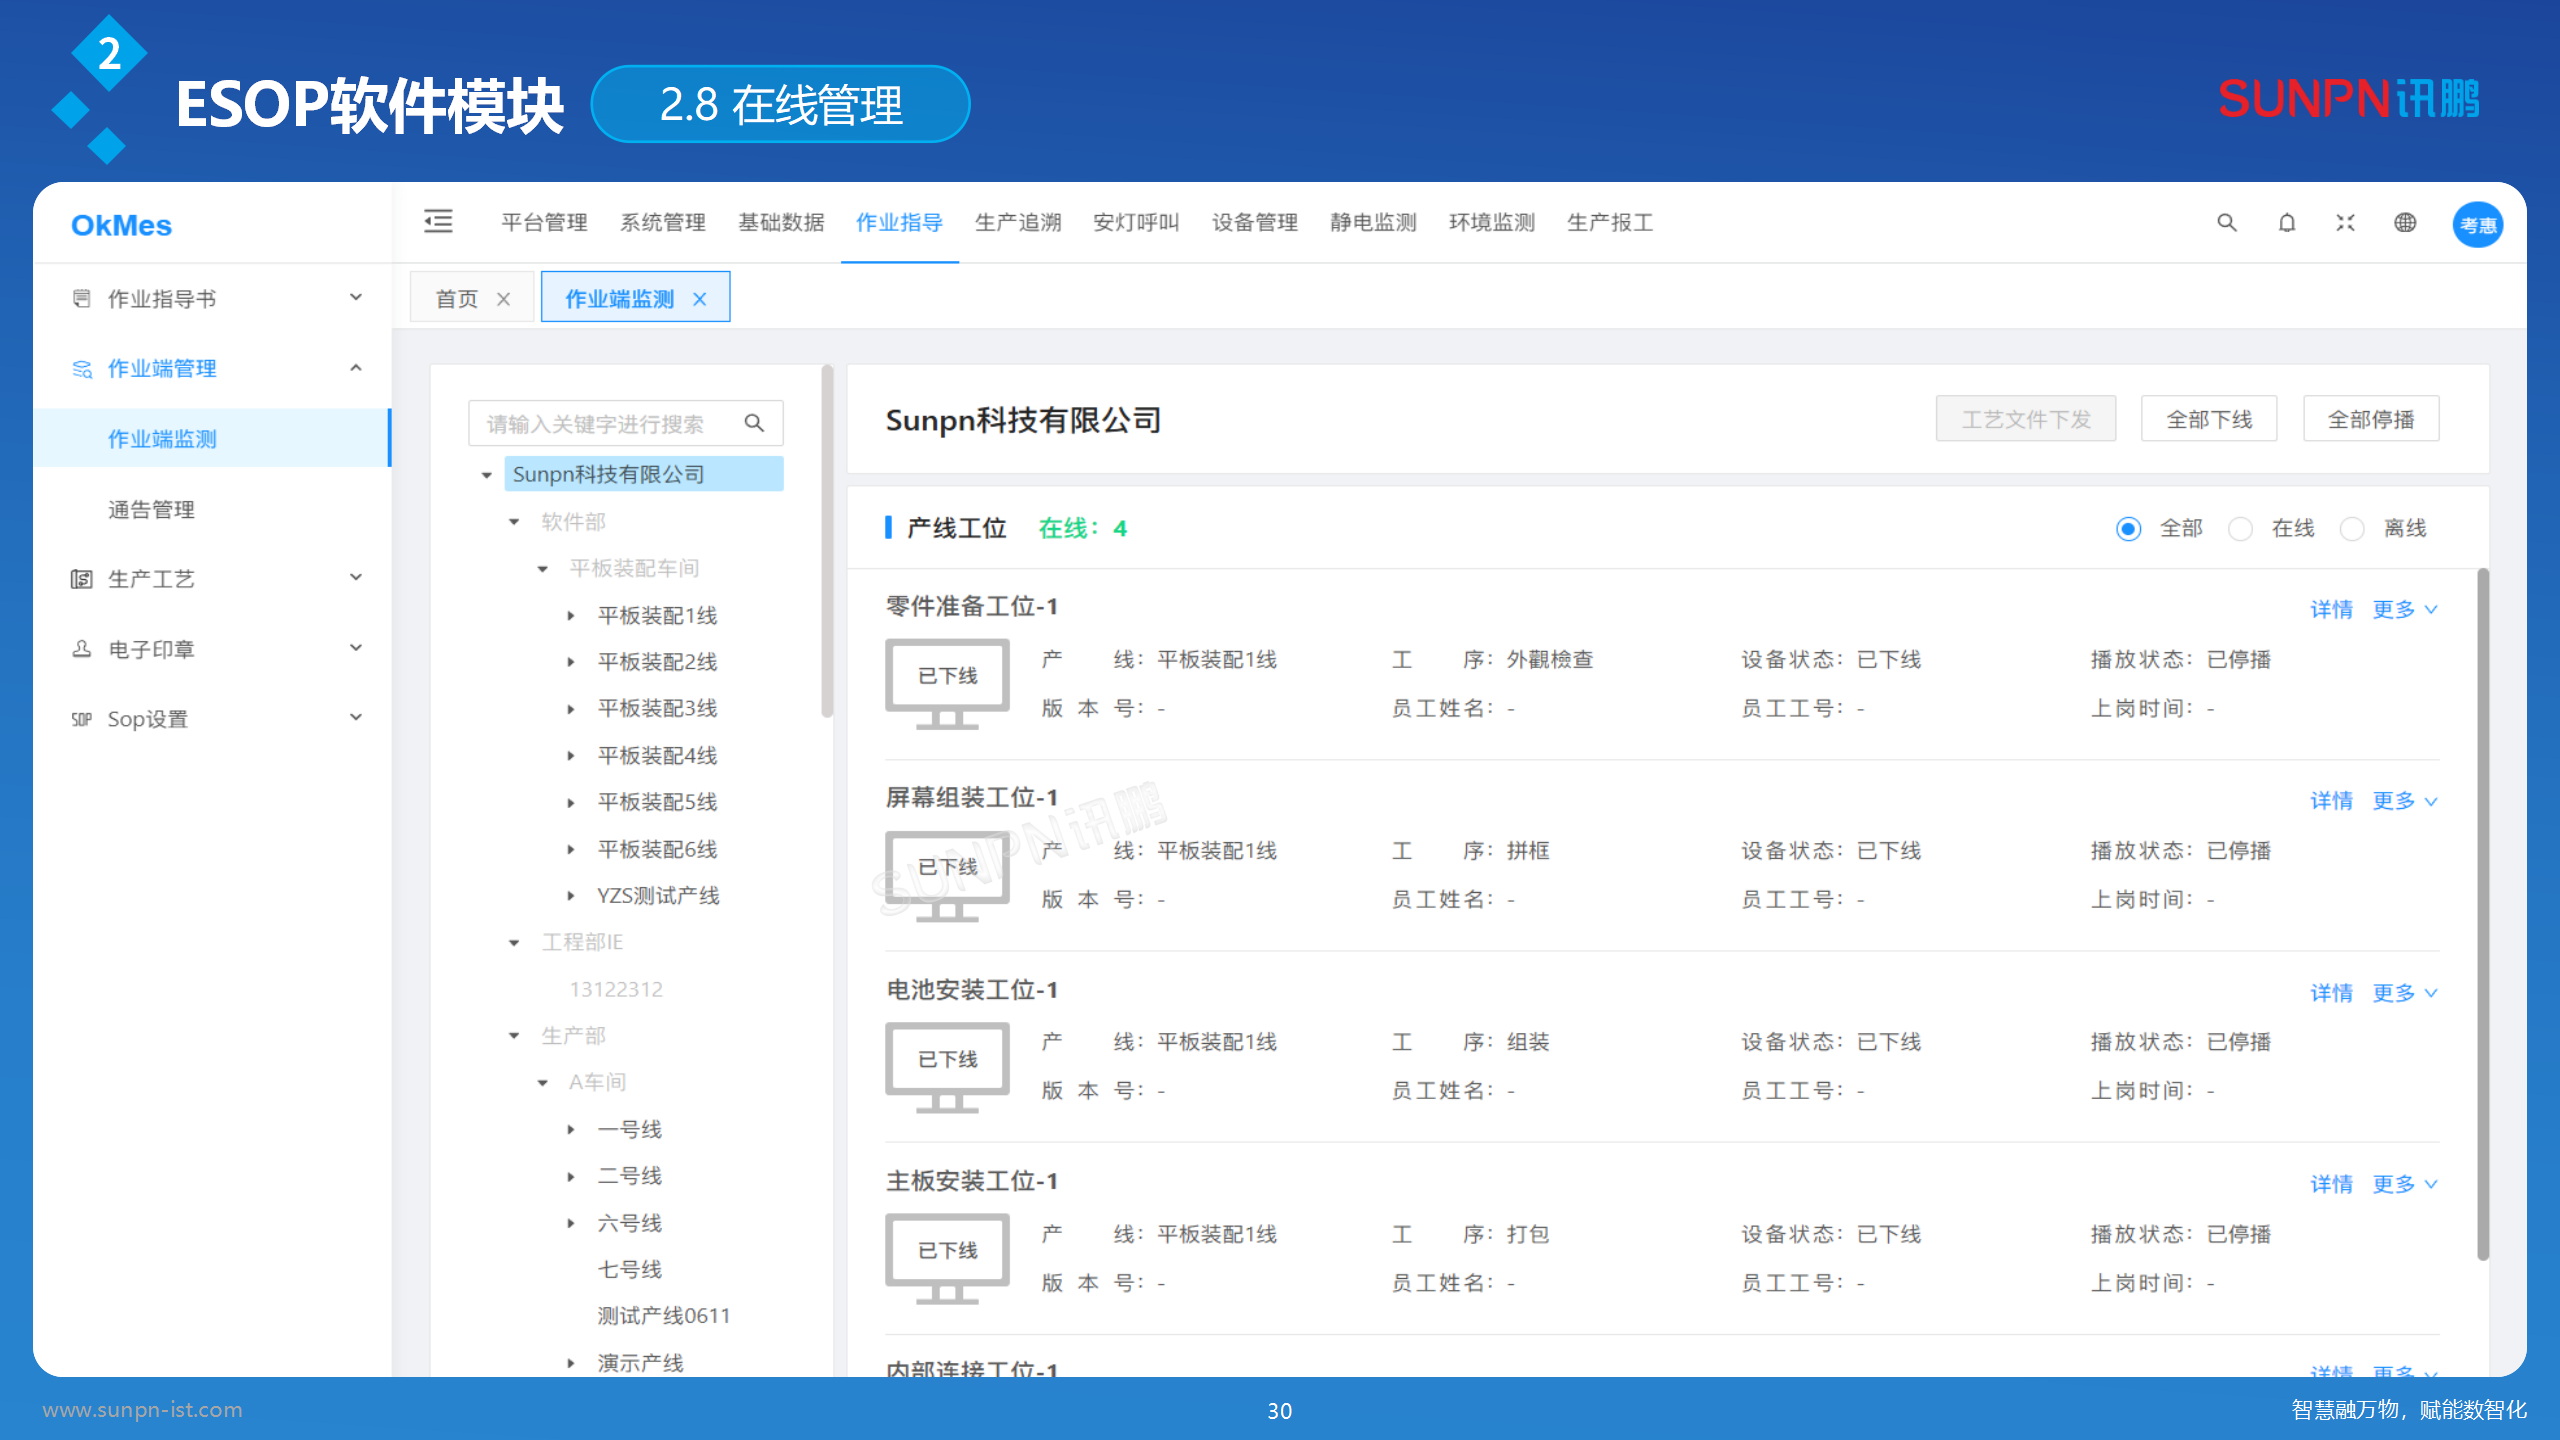Collapse the 作业端管理 menu section
Screen dimensions: 2560x1440
356,367
